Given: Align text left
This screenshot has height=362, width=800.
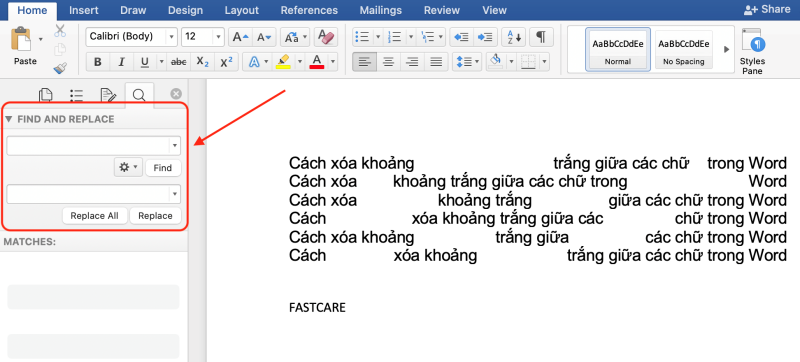Looking at the screenshot, I should click(x=364, y=62).
